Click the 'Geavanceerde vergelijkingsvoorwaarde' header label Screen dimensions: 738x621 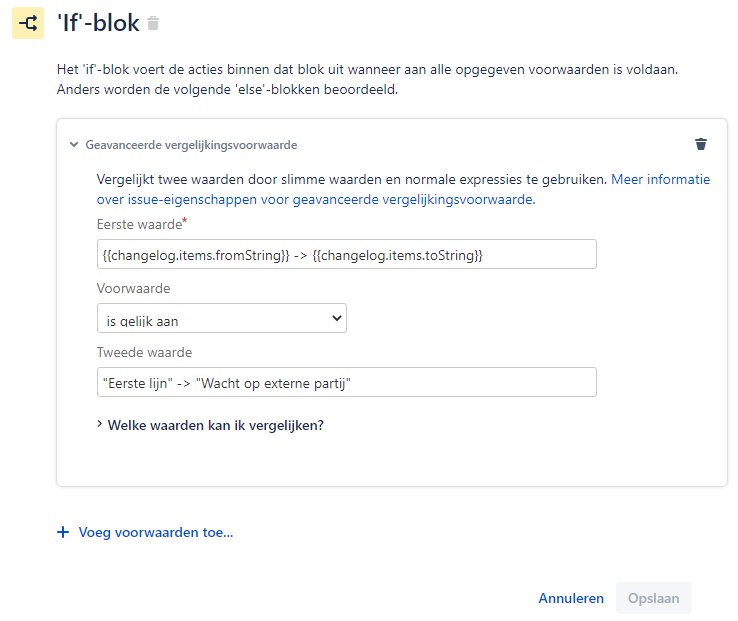coord(191,145)
